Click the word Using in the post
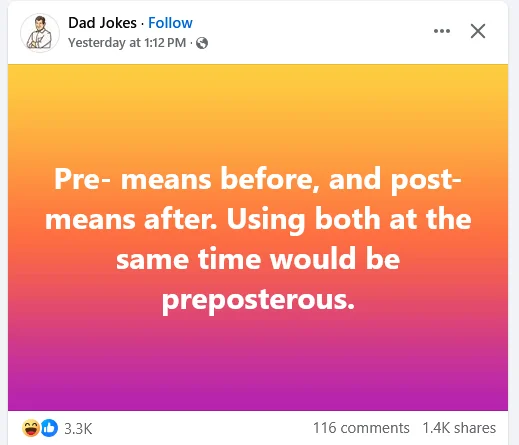The image size is (519, 445). [266, 220]
